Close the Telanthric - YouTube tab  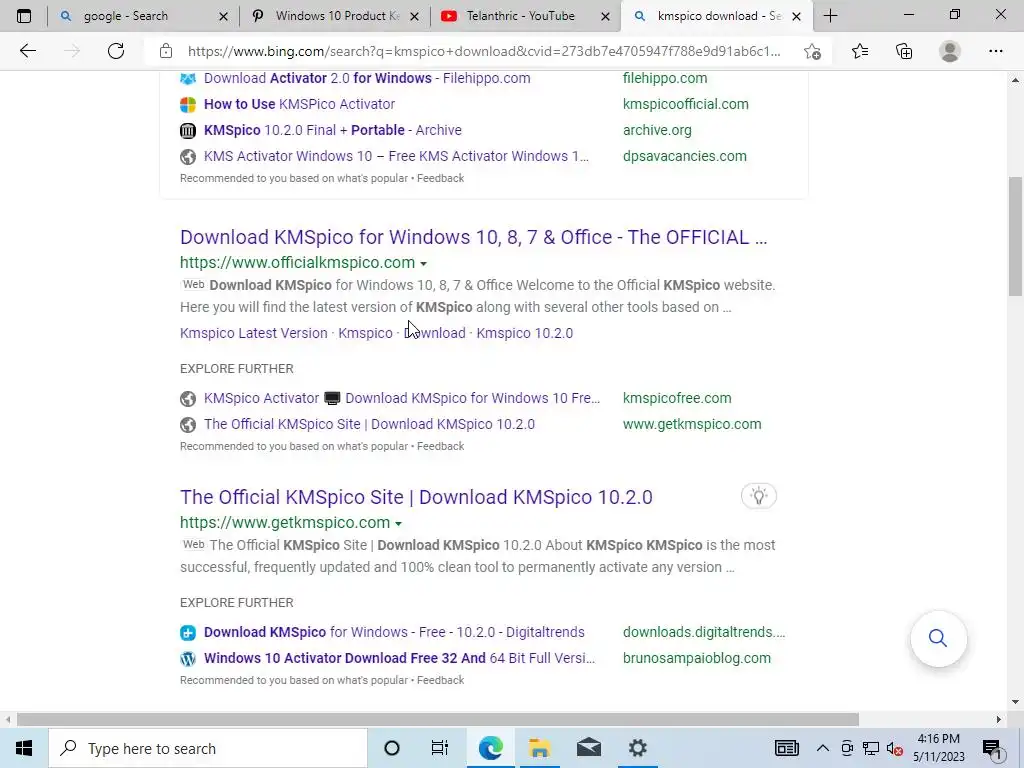[605, 16]
